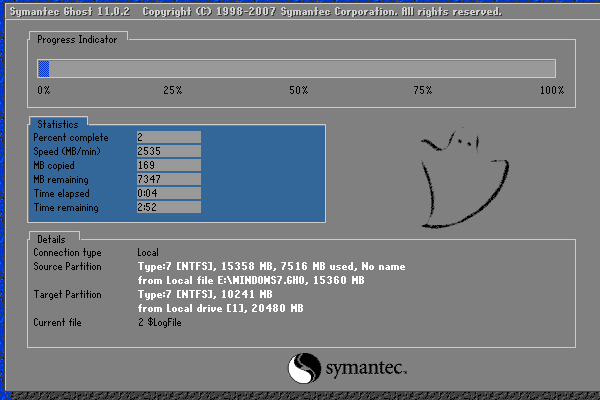Screen dimensions: 600x400
Task: Click the 50% progress marker label
Action: [x=298, y=90]
